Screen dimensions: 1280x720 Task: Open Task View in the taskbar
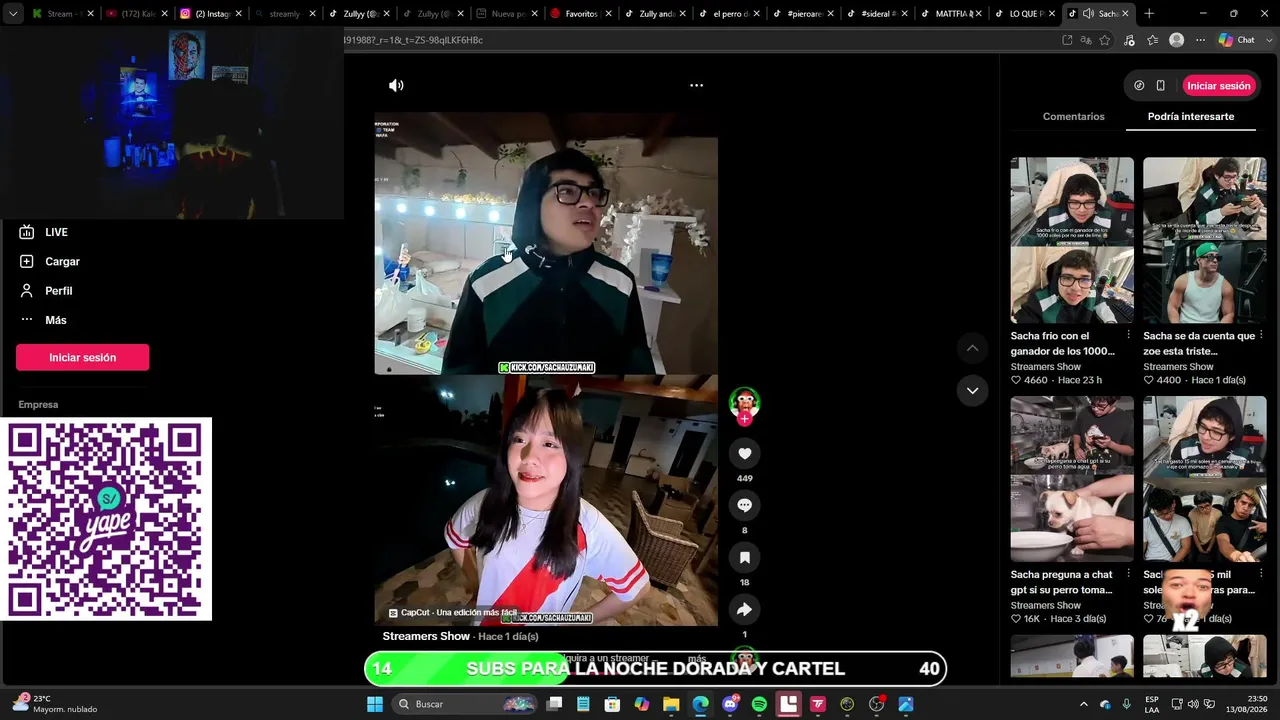point(555,704)
